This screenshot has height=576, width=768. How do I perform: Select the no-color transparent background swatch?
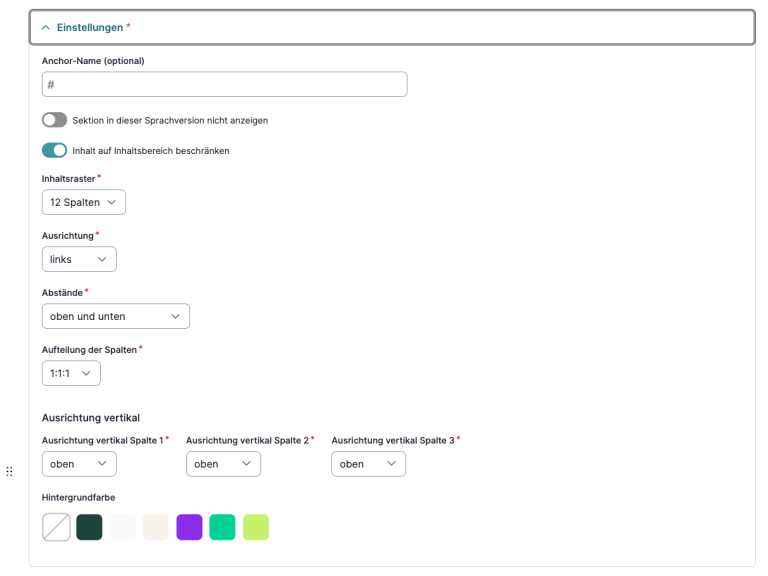56,527
